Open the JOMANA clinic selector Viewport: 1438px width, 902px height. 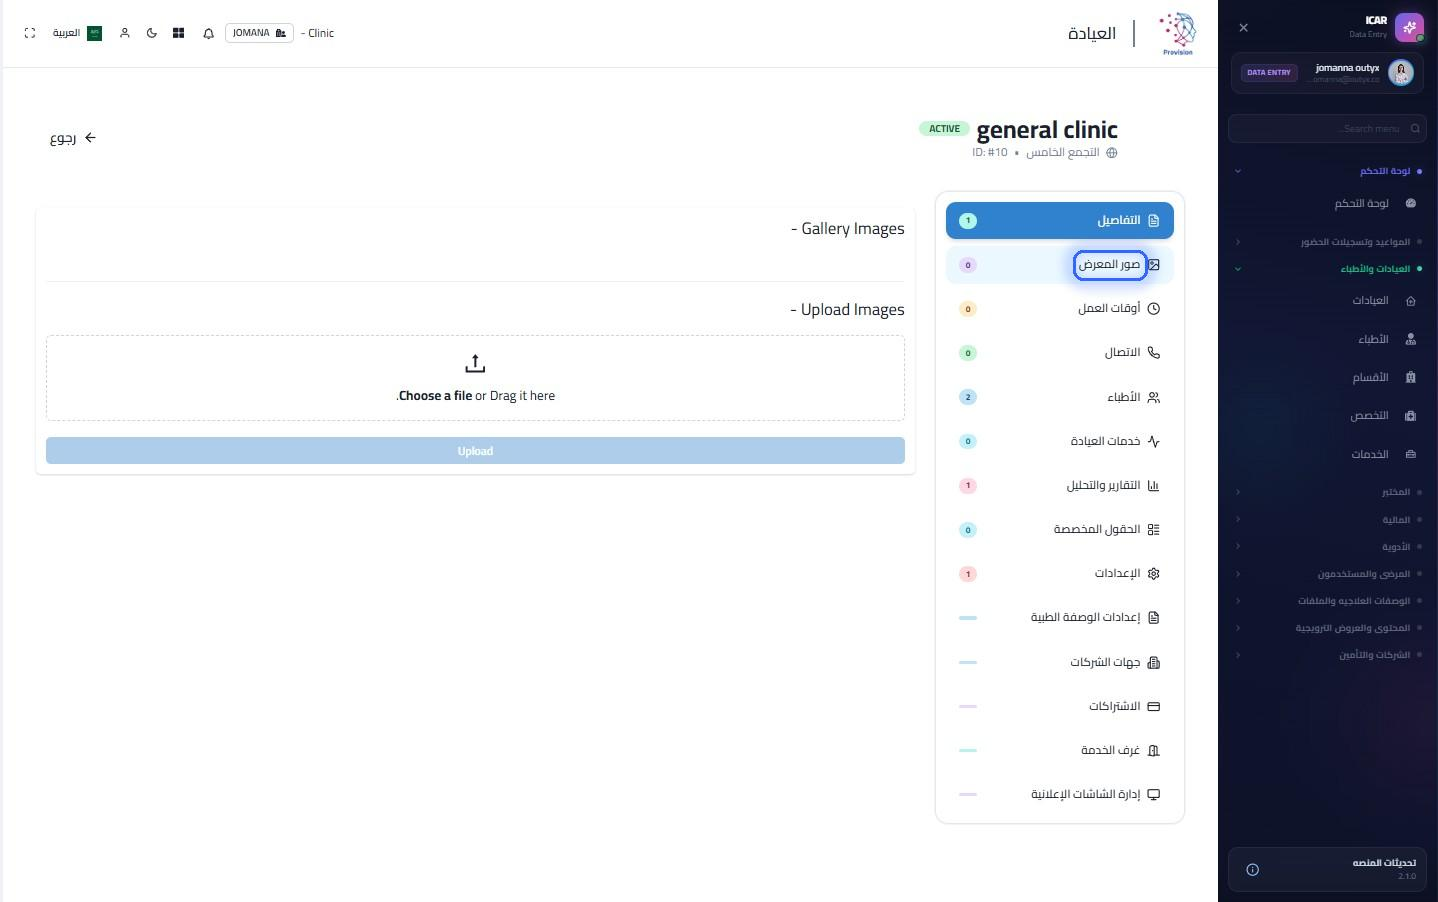pyautogui.click(x=259, y=33)
